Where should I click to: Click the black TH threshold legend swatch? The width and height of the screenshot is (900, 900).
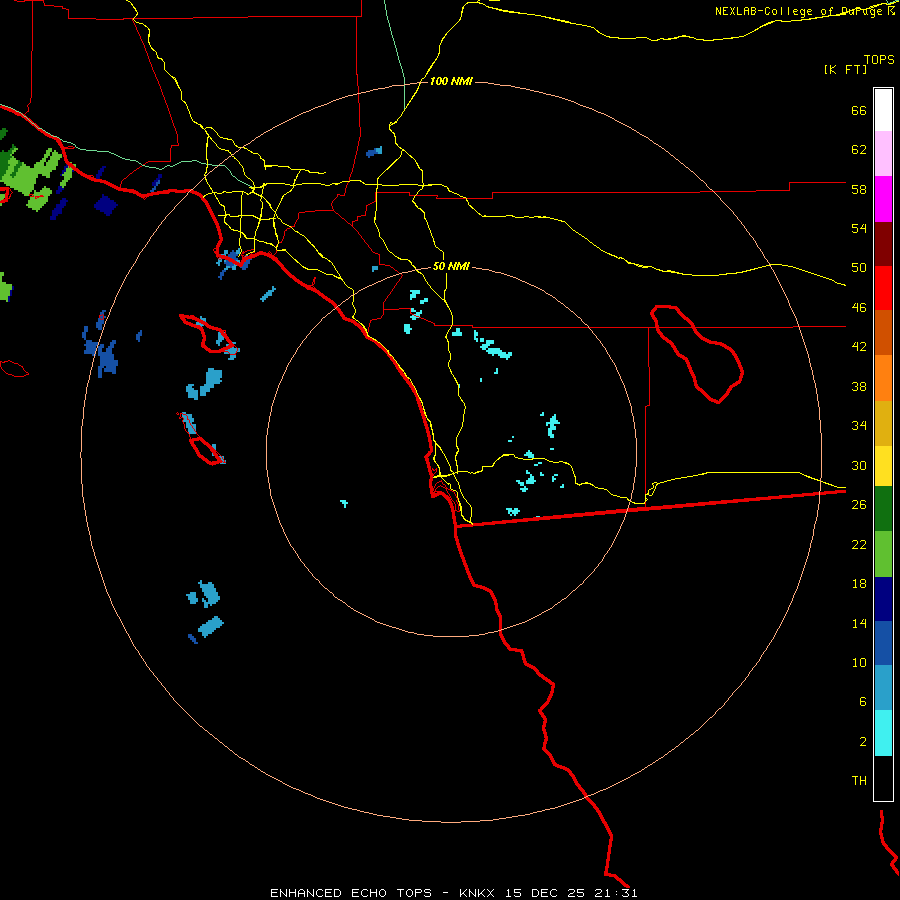coord(883,778)
